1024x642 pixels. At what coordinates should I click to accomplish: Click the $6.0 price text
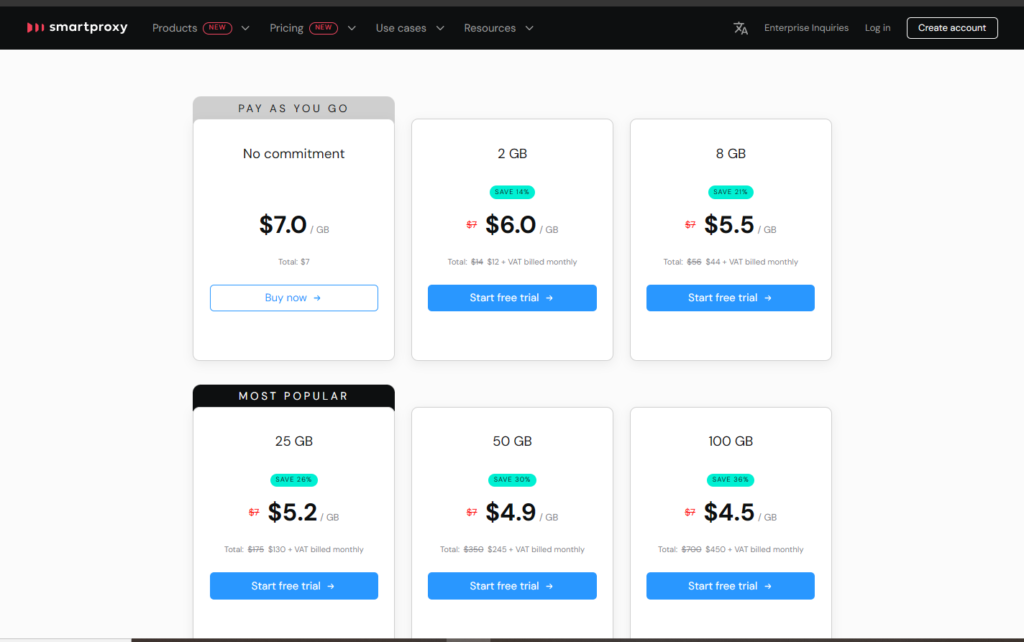511,225
